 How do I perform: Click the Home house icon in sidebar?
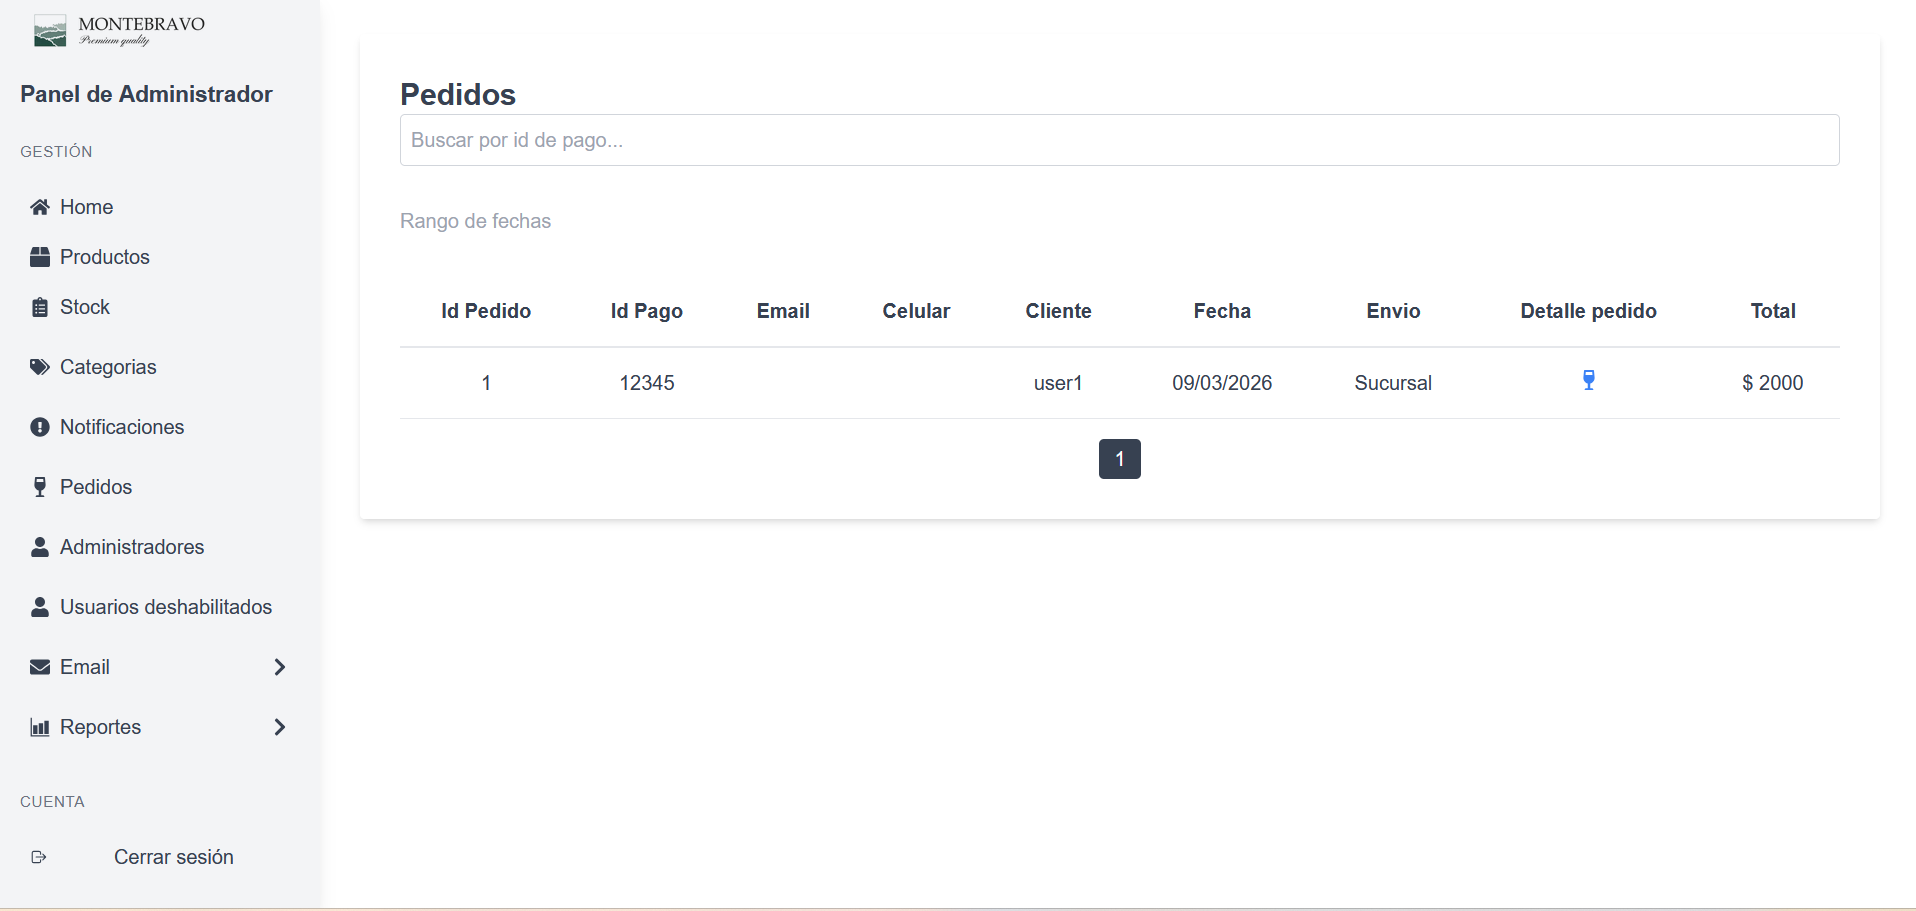coord(40,207)
